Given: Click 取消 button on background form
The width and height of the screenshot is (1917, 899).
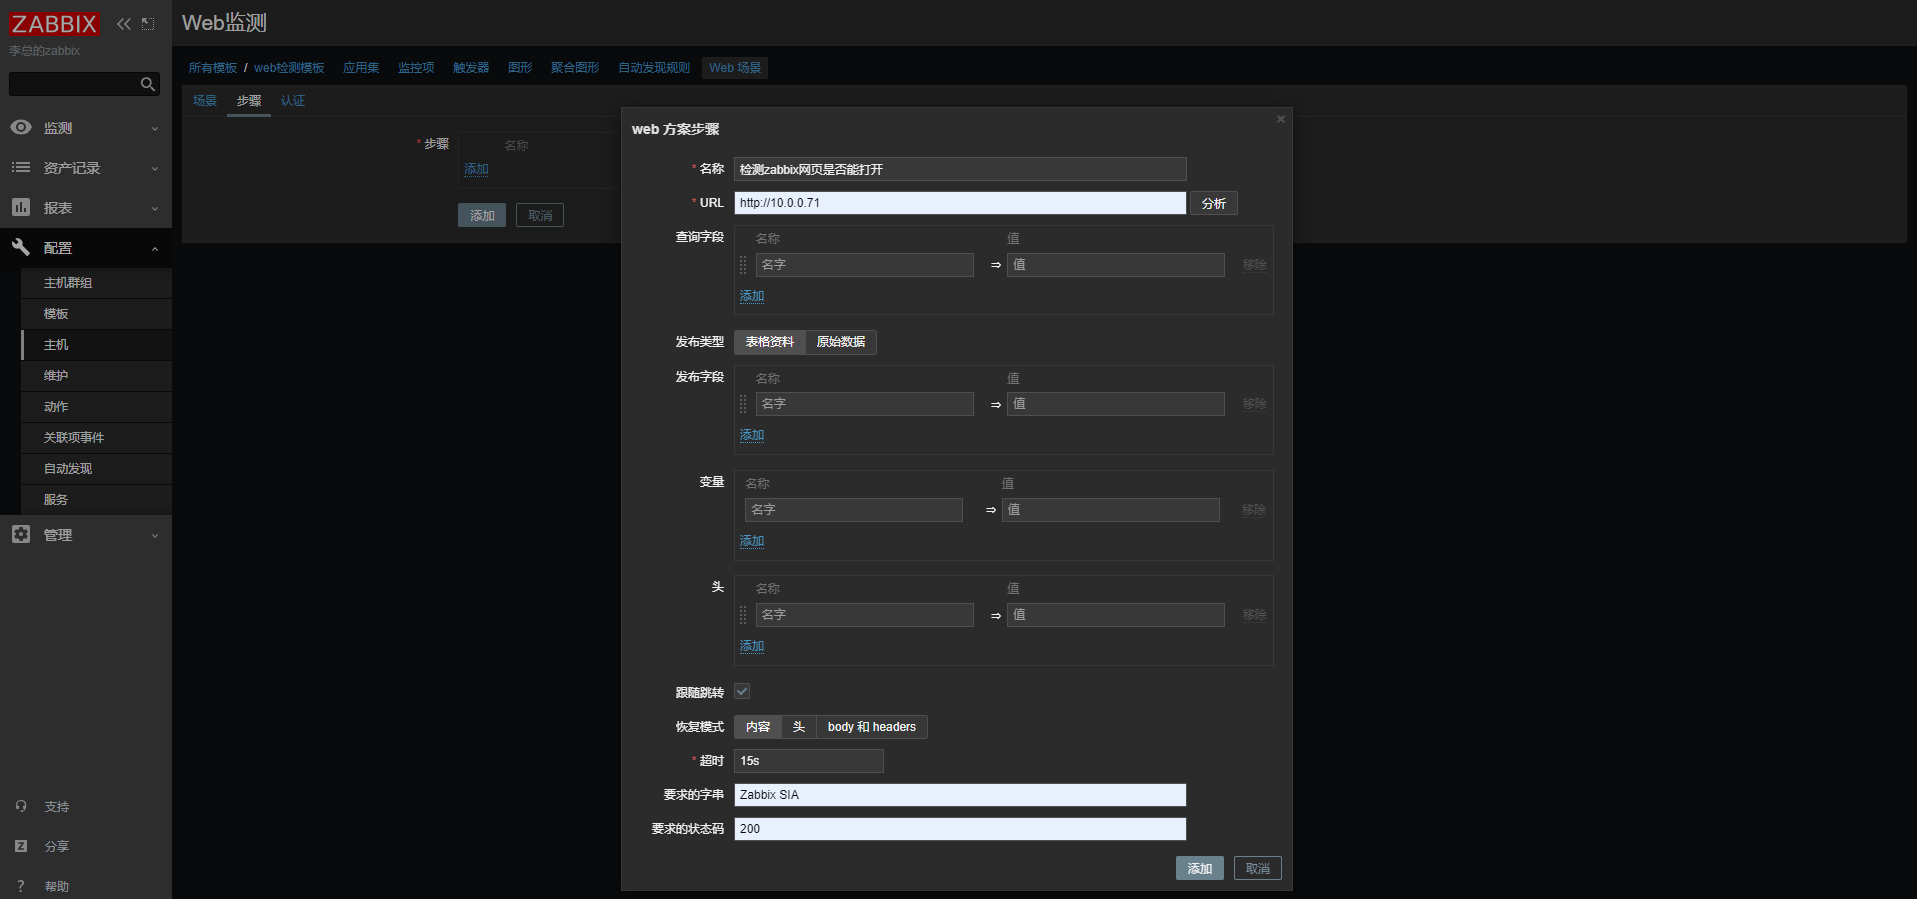Looking at the screenshot, I should (x=540, y=215).
